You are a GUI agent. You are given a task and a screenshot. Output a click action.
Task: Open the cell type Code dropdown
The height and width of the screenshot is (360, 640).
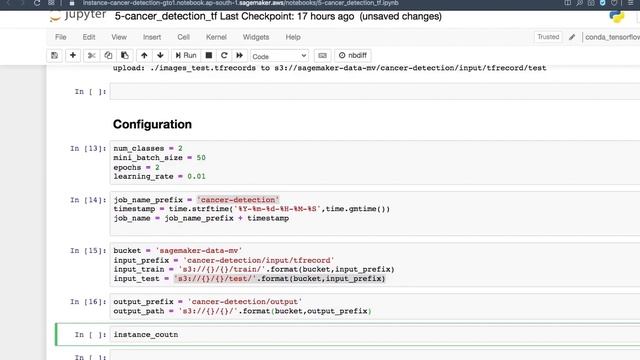coord(279,56)
